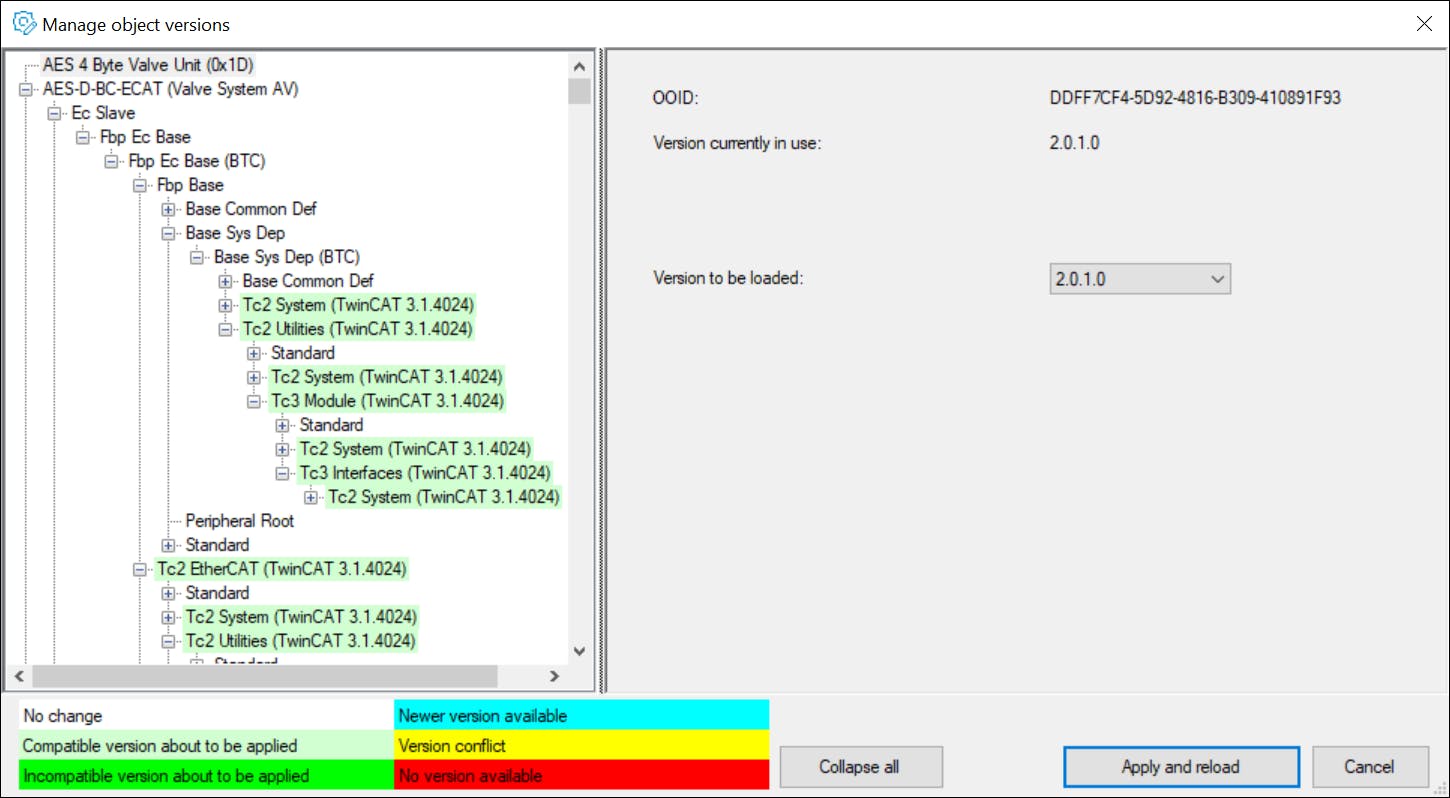Collapse the Tc3 Interfaces tree node

(283, 473)
